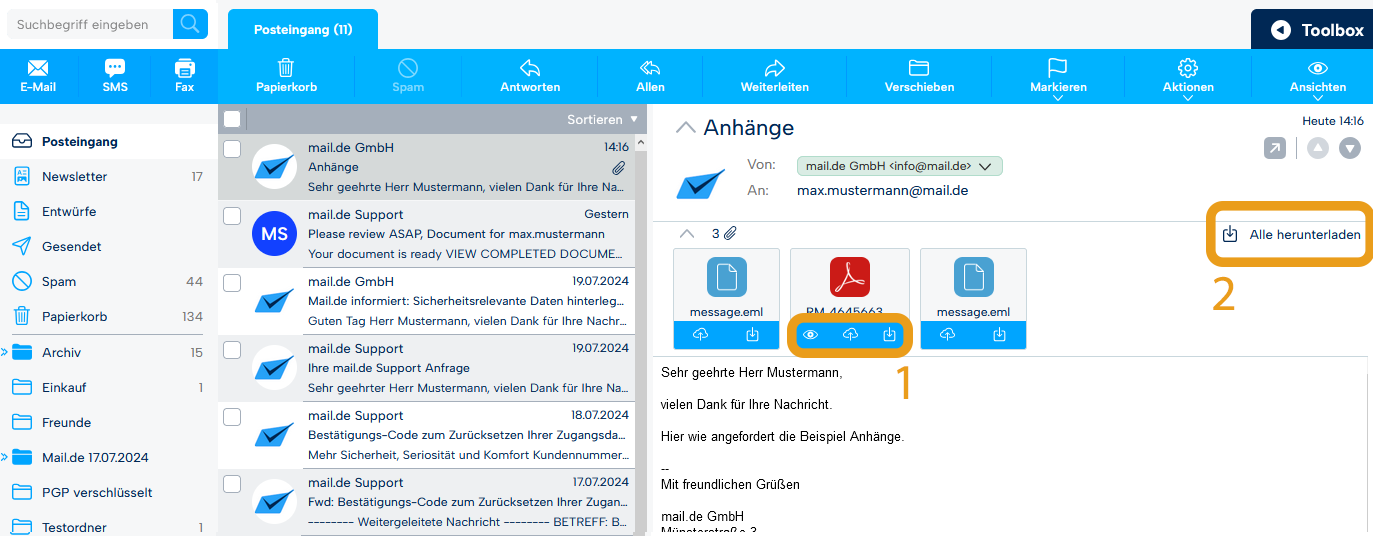
Task: Tick checkbox for 18.07.2024 Bestätigungs-Code email
Action: point(232,417)
